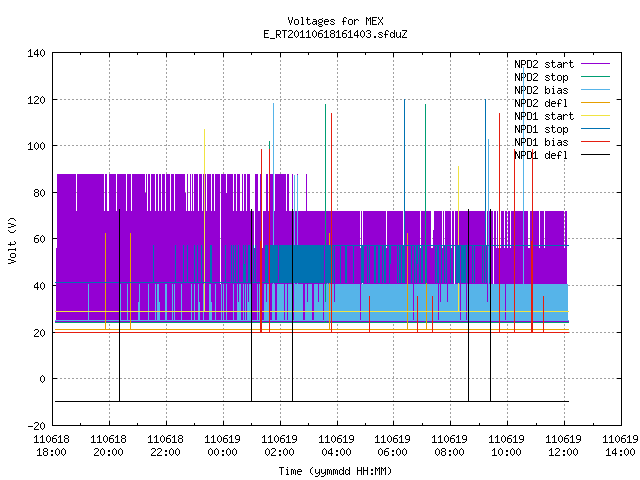This screenshot has height=480, width=640.
Task: Click the 'Voltages for MEX' chart title
Action: click(336, 21)
